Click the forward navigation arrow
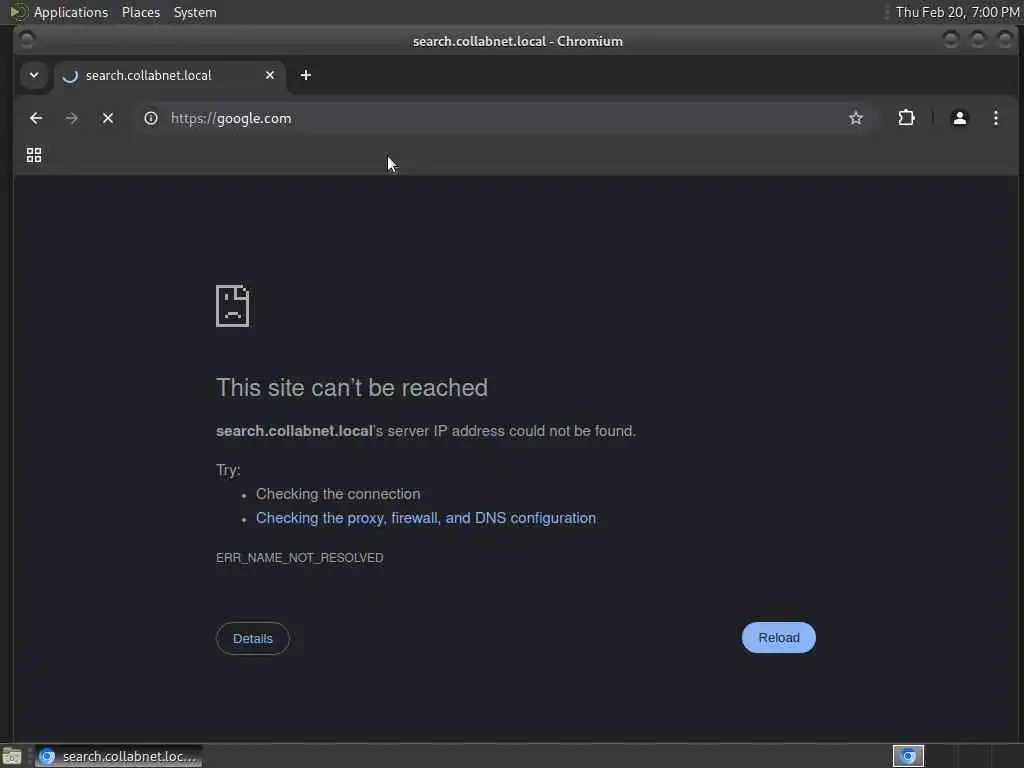 pos(72,118)
